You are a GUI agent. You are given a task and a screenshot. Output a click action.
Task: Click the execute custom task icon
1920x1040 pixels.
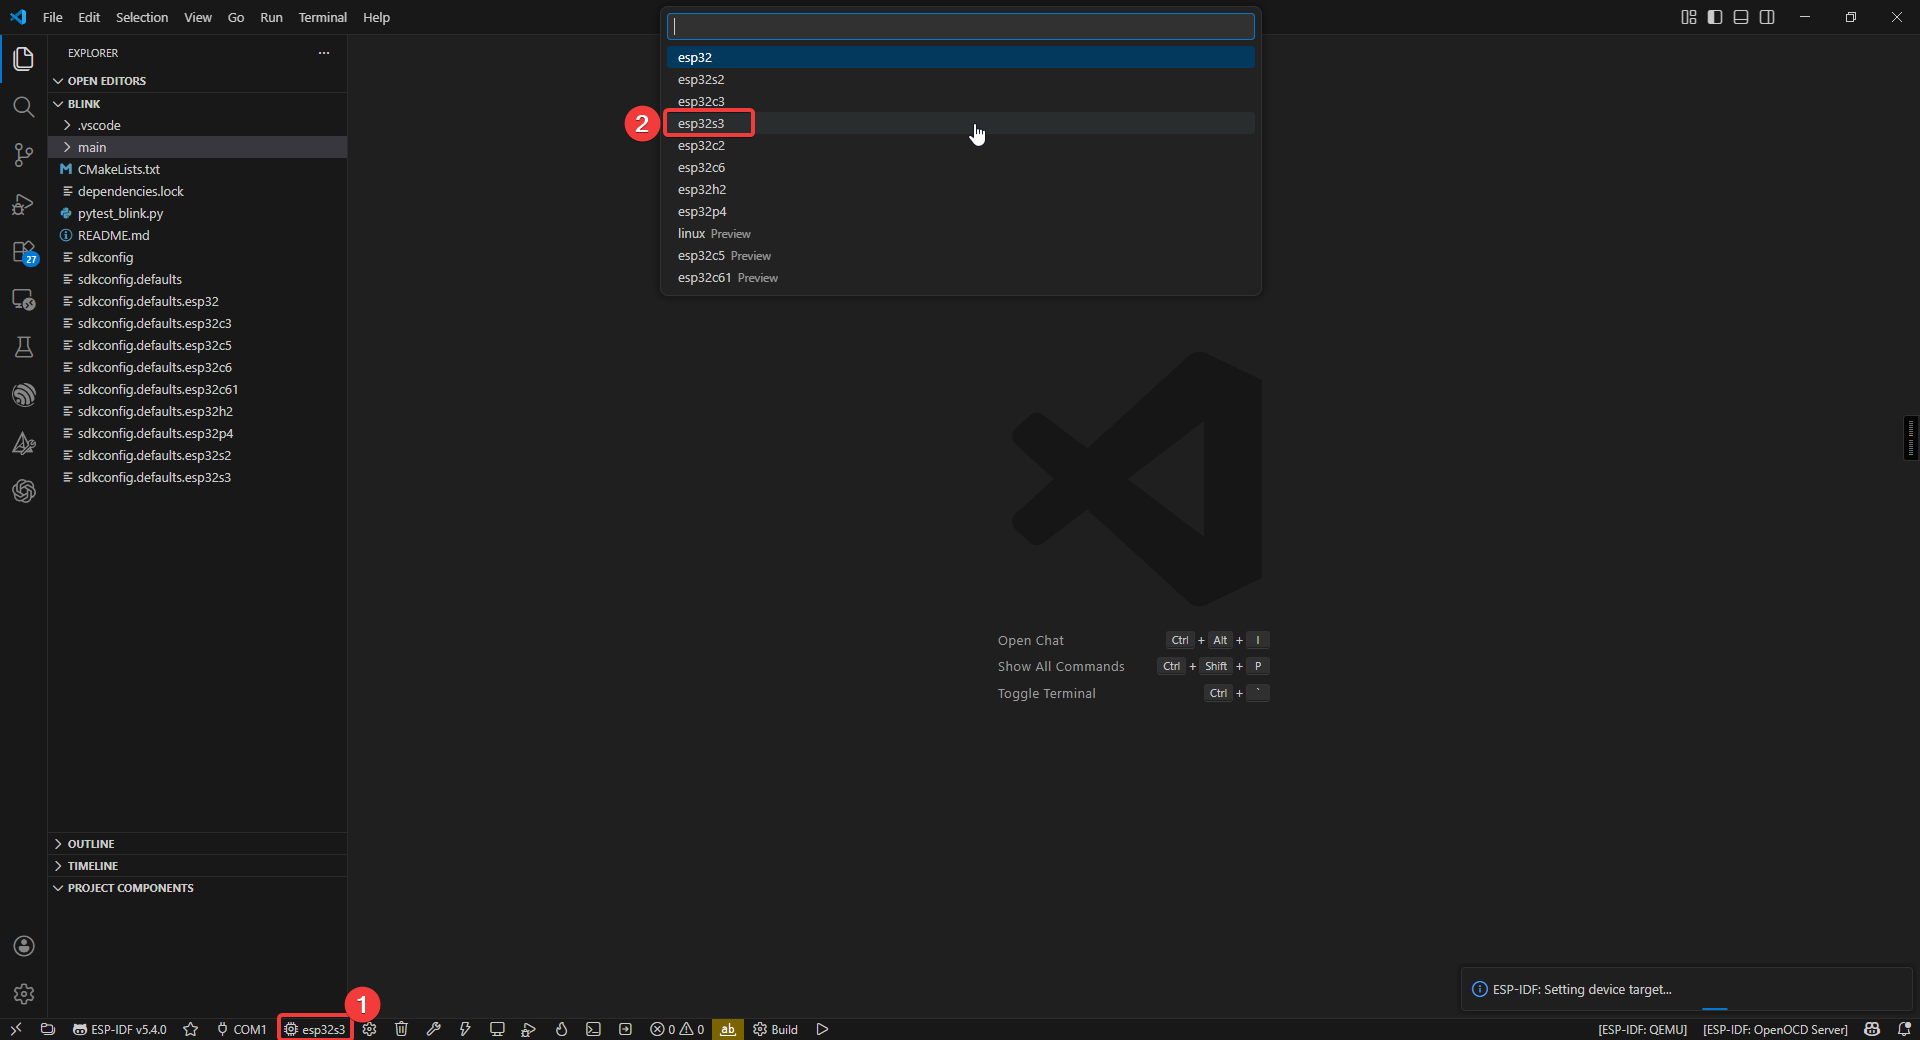coord(625,1029)
